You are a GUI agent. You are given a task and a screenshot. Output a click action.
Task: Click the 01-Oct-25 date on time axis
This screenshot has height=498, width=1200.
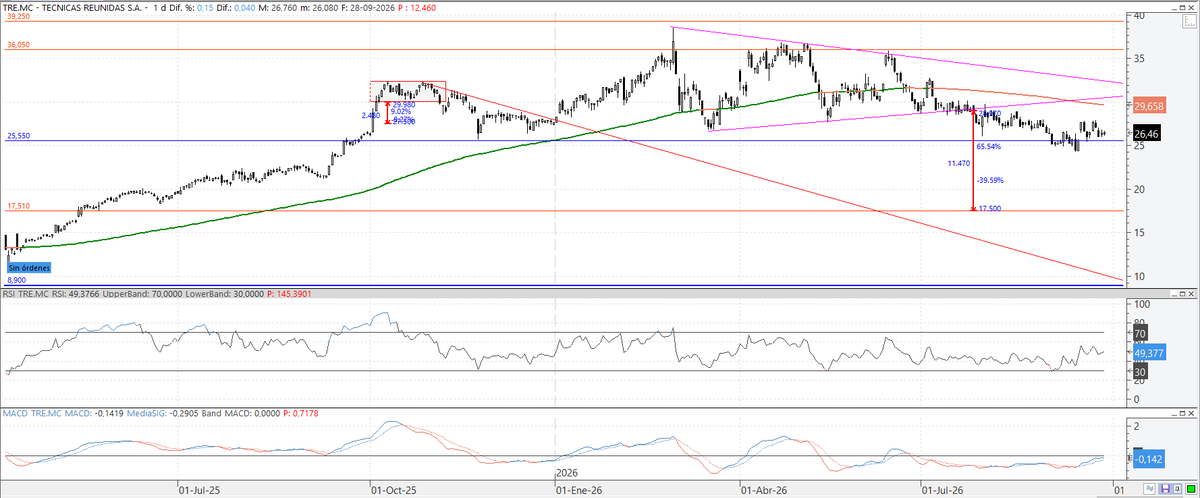pyautogui.click(x=392, y=490)
